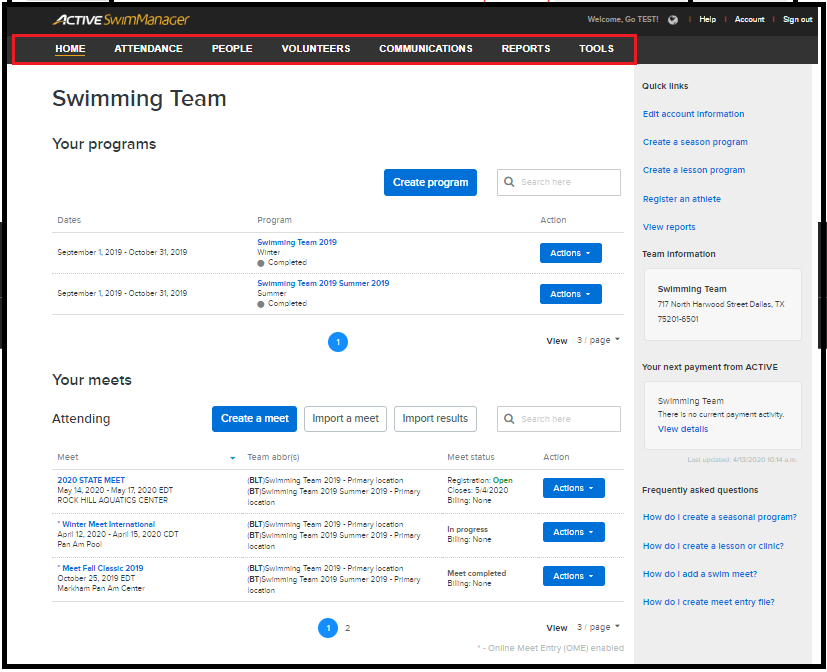The height and width of the screenshot is (672, 827).
Task: Open the Volunteers menu
Action: (315, 49)
